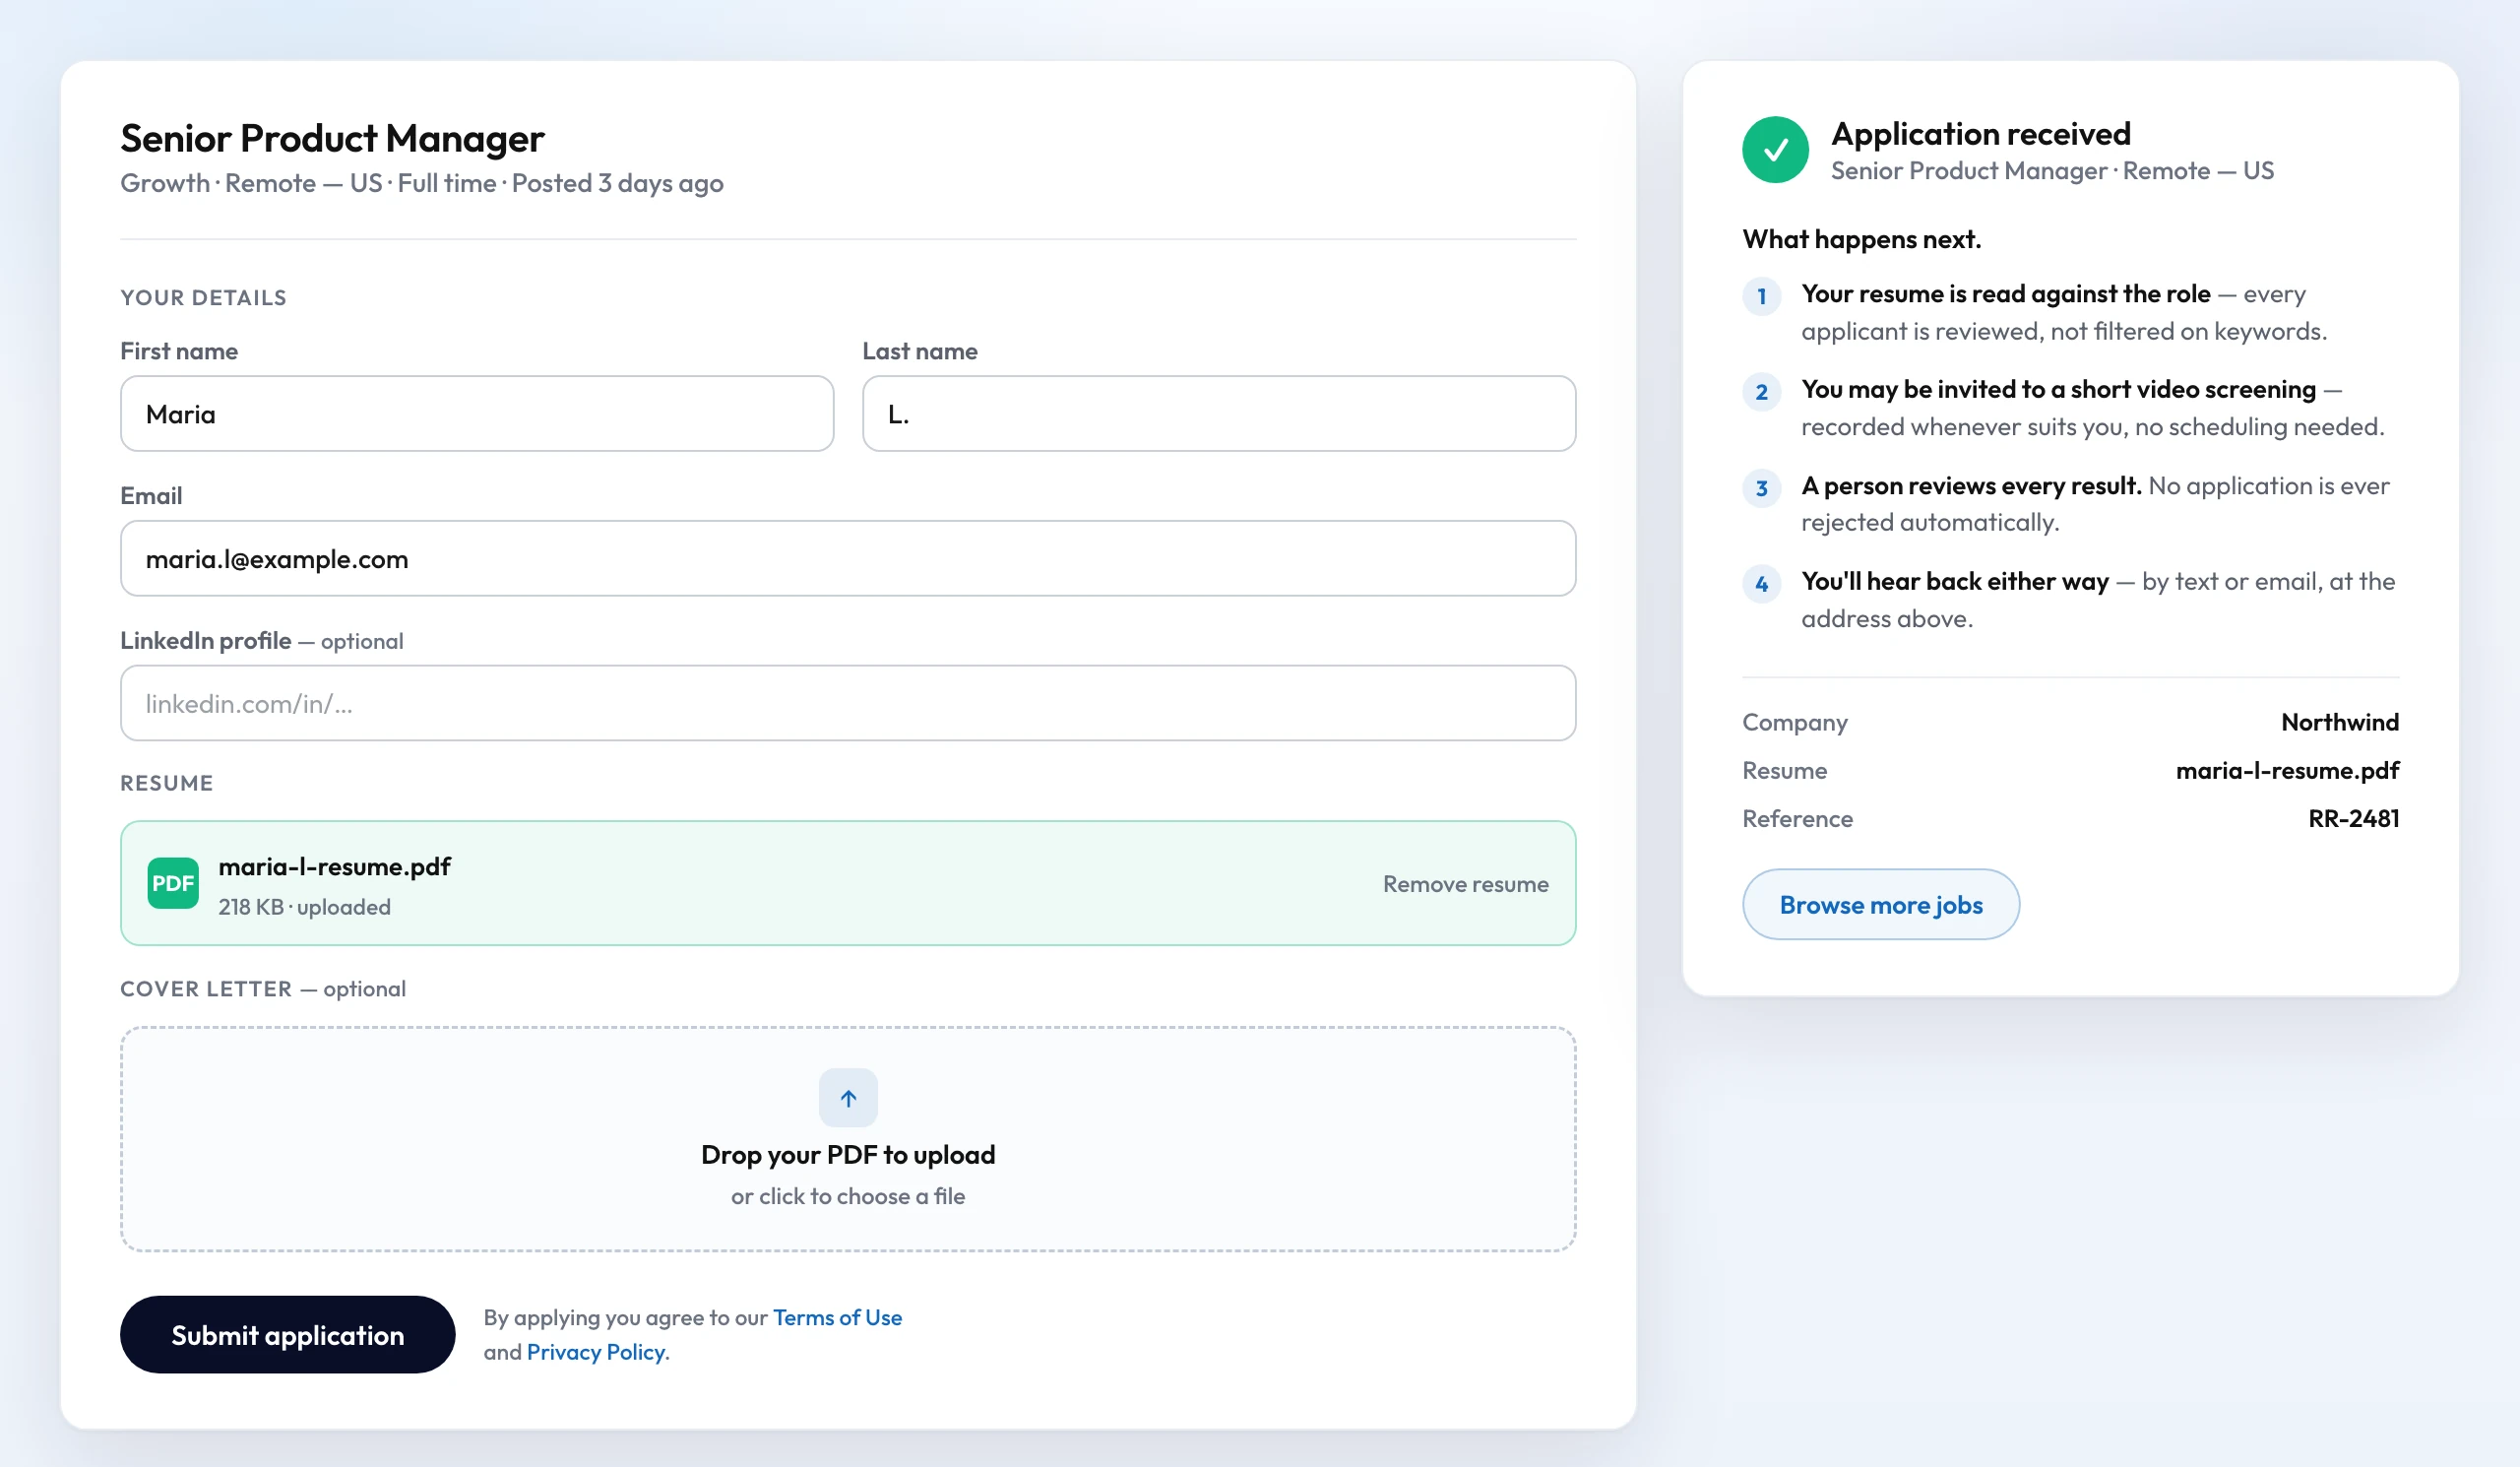Click "A person reviews every result." text
The image size is (2520, 1467).
pos(1972,486)
